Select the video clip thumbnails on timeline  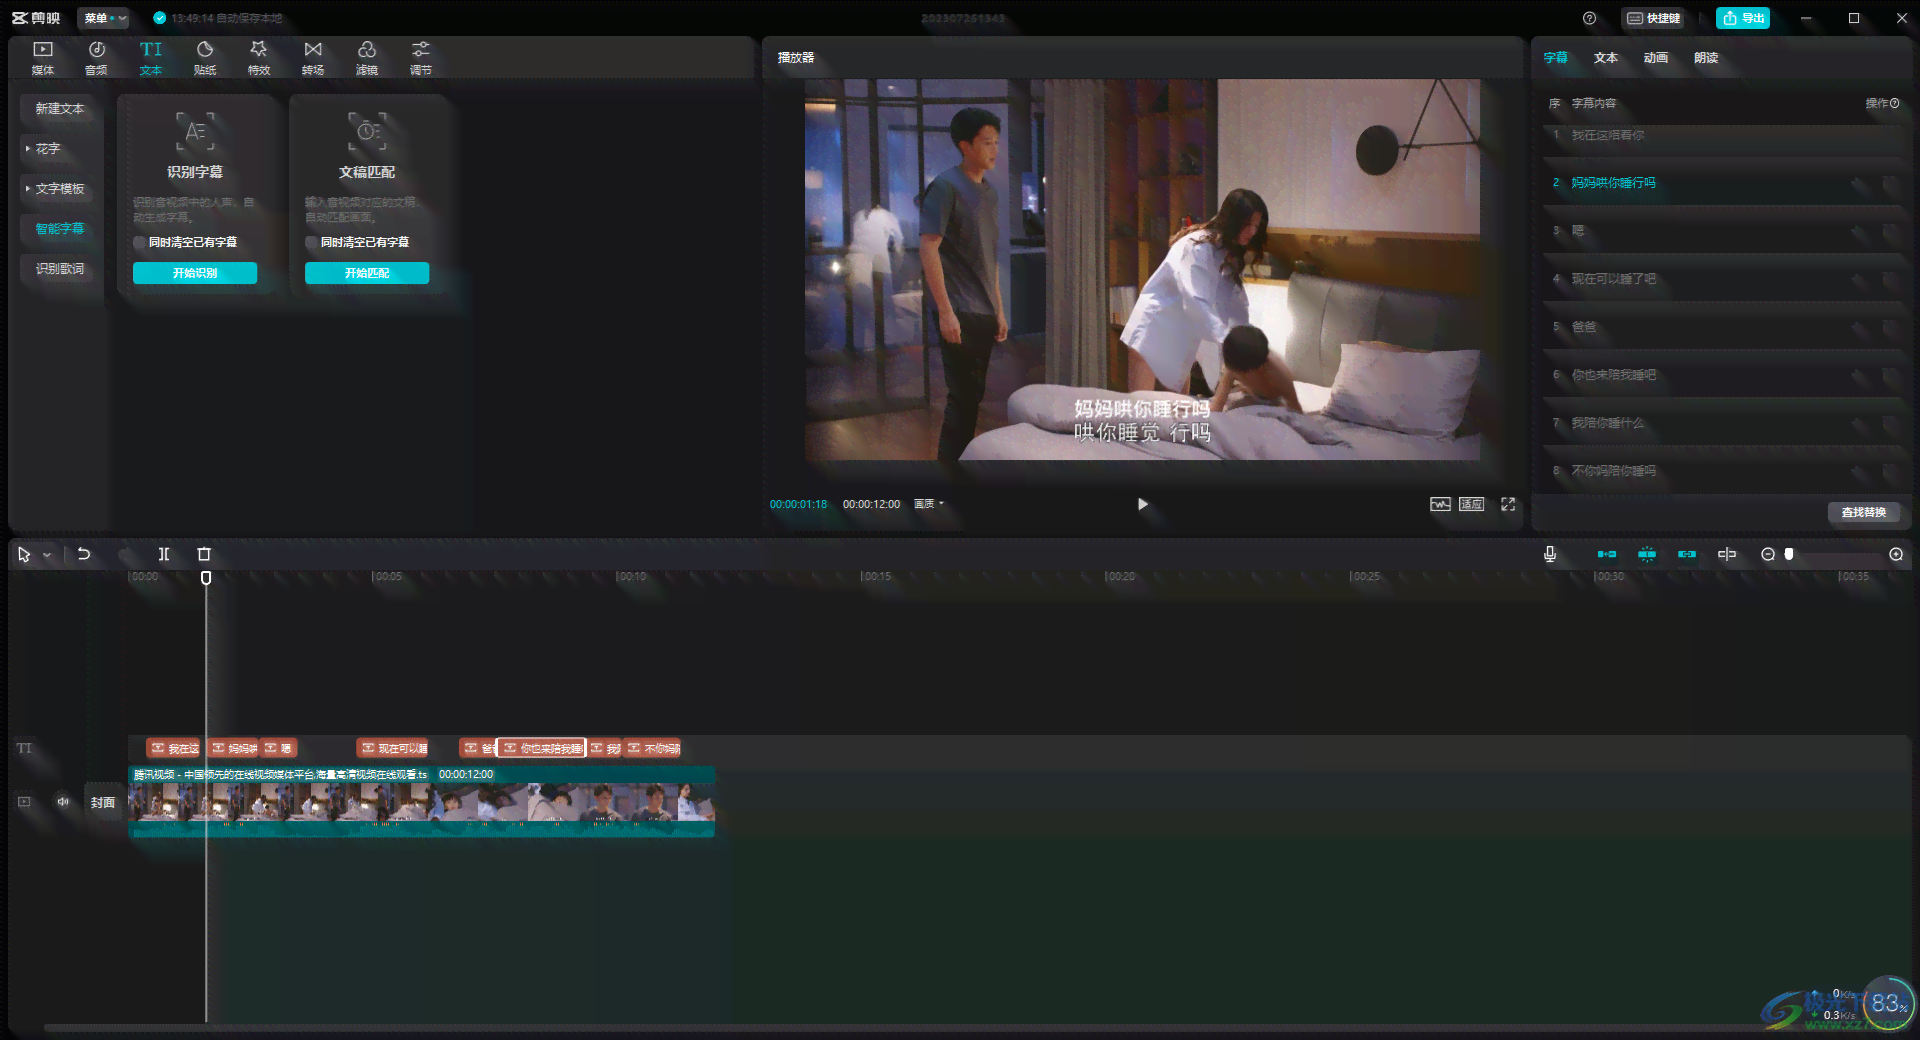coord(421,802)
